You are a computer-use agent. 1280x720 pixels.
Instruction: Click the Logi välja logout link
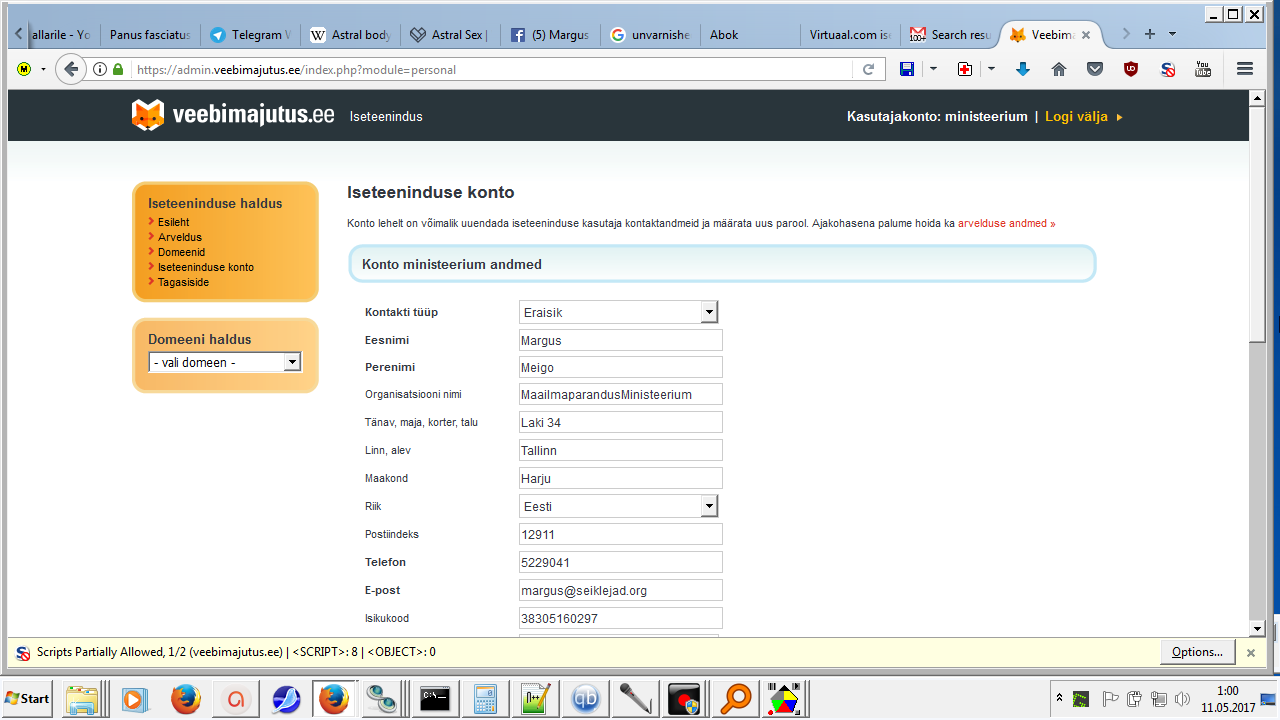click(1076, 117)
